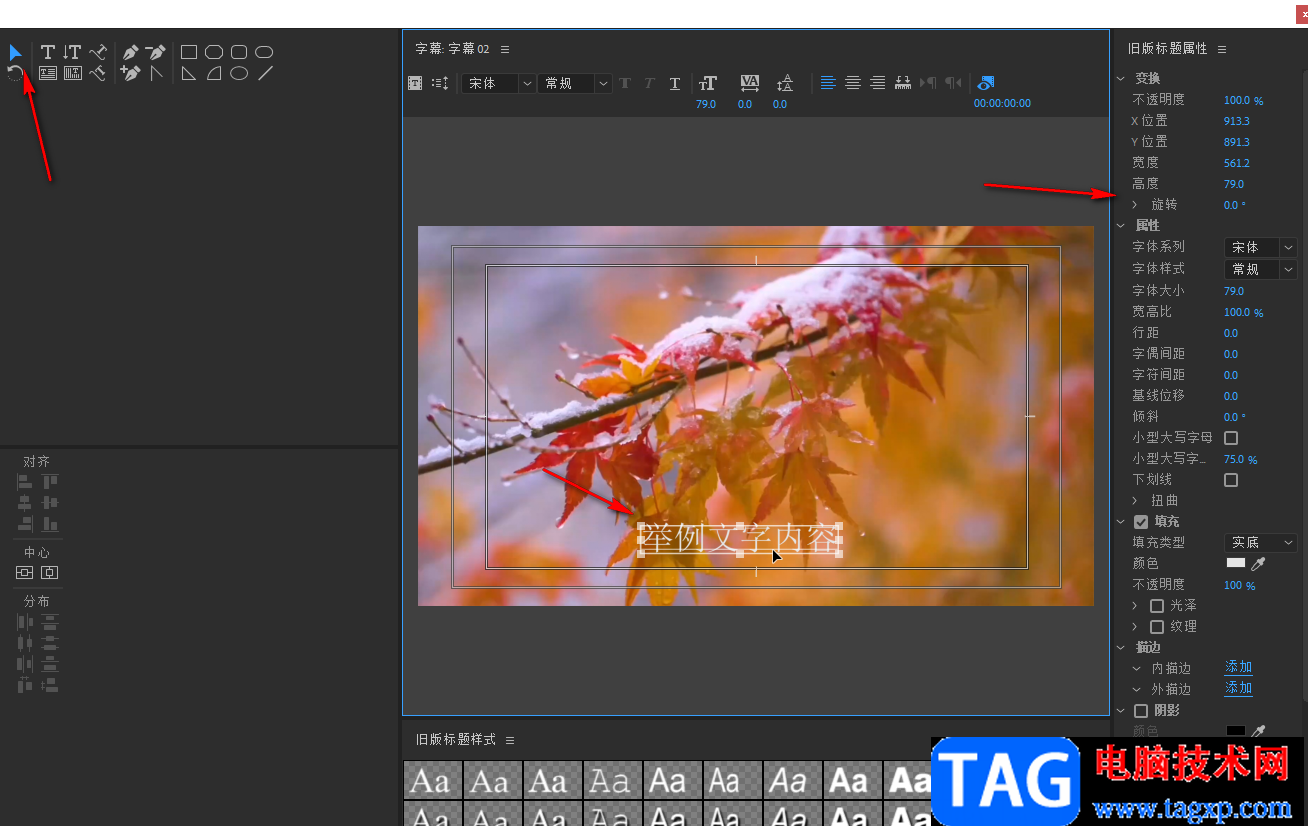The image size is (1308, 826).
Task: Enable 下划线 checkbox
Action: [1231, 480]
